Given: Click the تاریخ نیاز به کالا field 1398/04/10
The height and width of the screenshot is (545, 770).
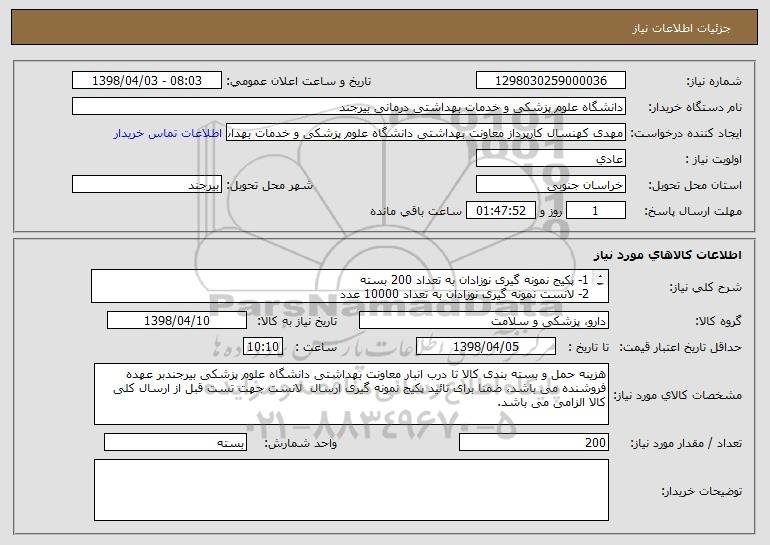Looking at the screenshot, I should [177, 321].
